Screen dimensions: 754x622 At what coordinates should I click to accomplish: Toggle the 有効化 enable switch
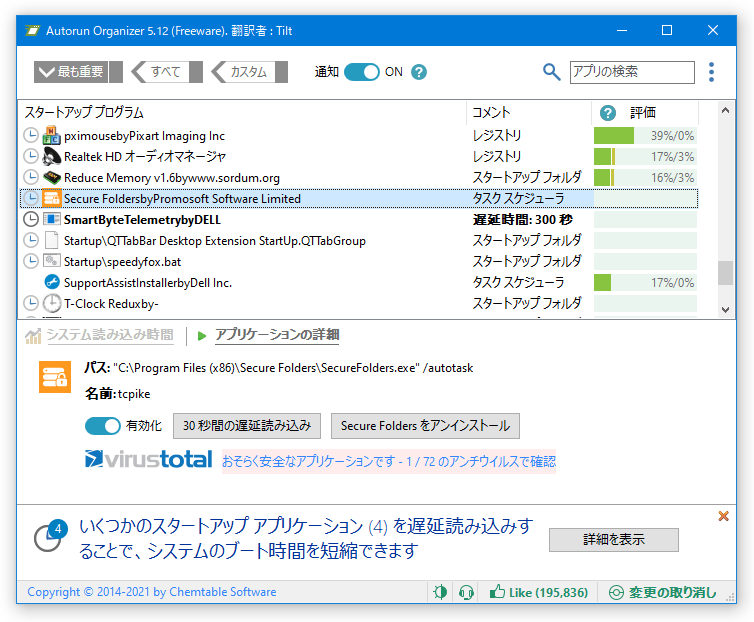102,426
